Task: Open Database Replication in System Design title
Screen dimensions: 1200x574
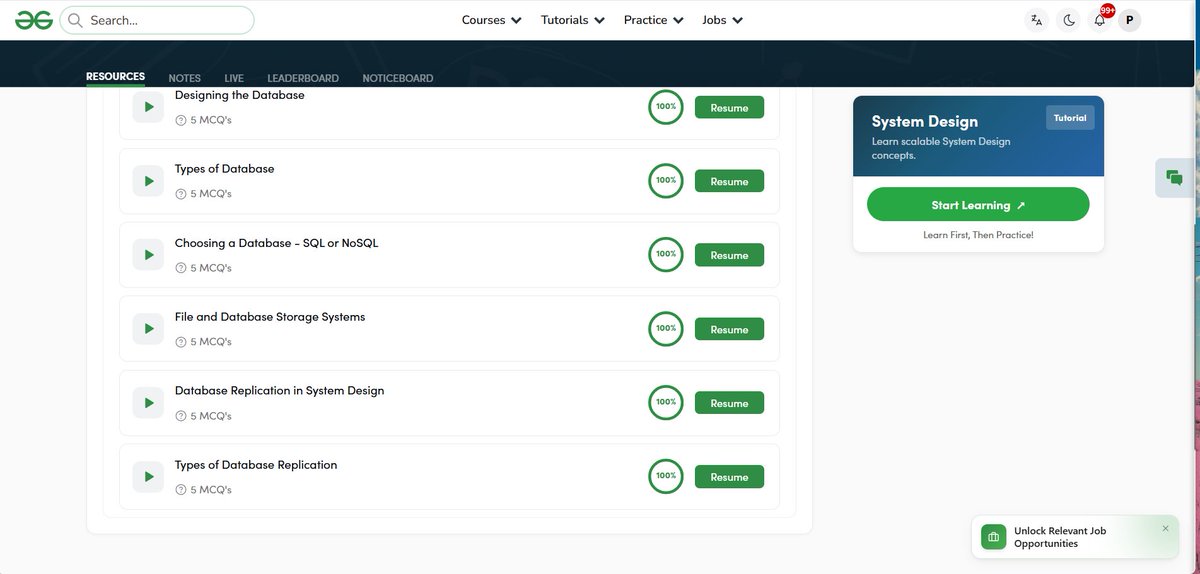Action: click(279, 391)
